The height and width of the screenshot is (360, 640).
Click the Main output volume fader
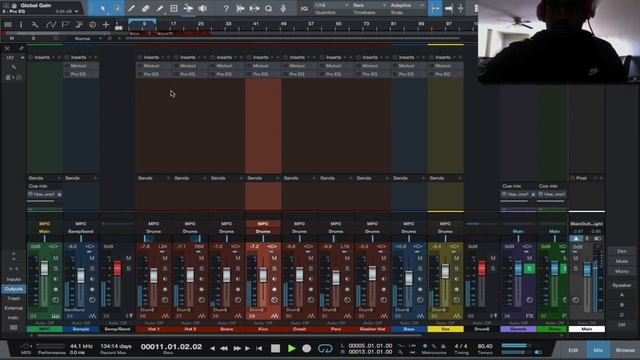pos(587,270)
